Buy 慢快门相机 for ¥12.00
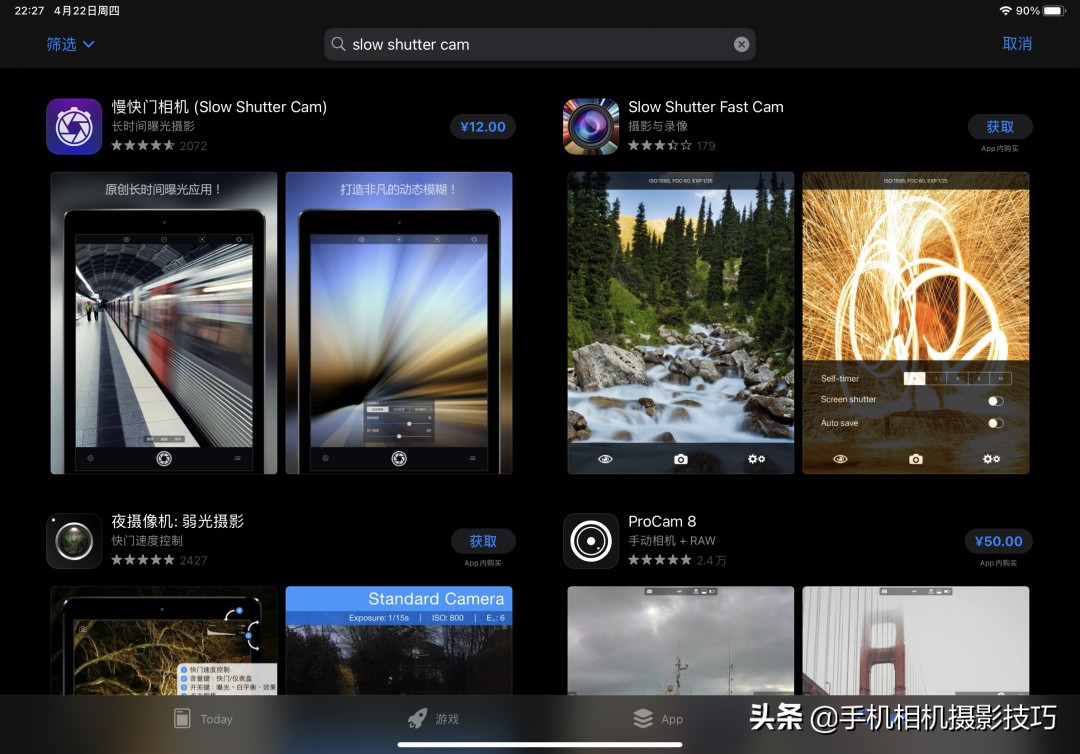The image size is (1080, 754). (x=483, y=127)
